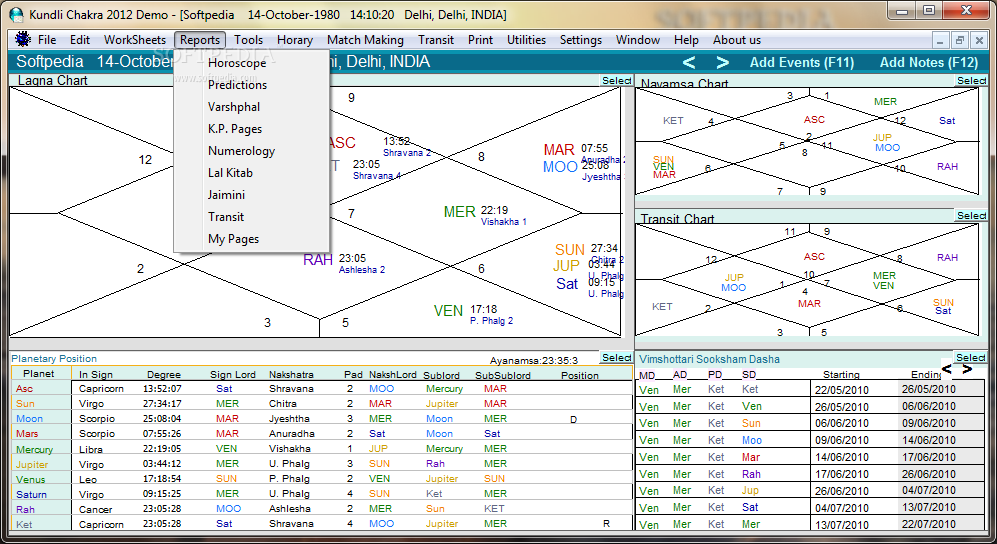Open the Utilities menu
This screenshot has width=997, height=544.
tap(526, 39)
